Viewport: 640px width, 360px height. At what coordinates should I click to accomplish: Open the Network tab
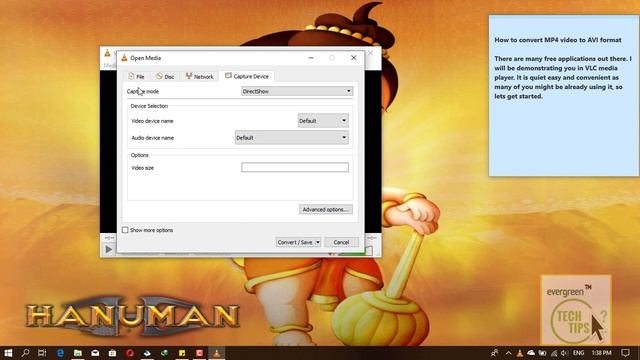(x=200, y=76)
